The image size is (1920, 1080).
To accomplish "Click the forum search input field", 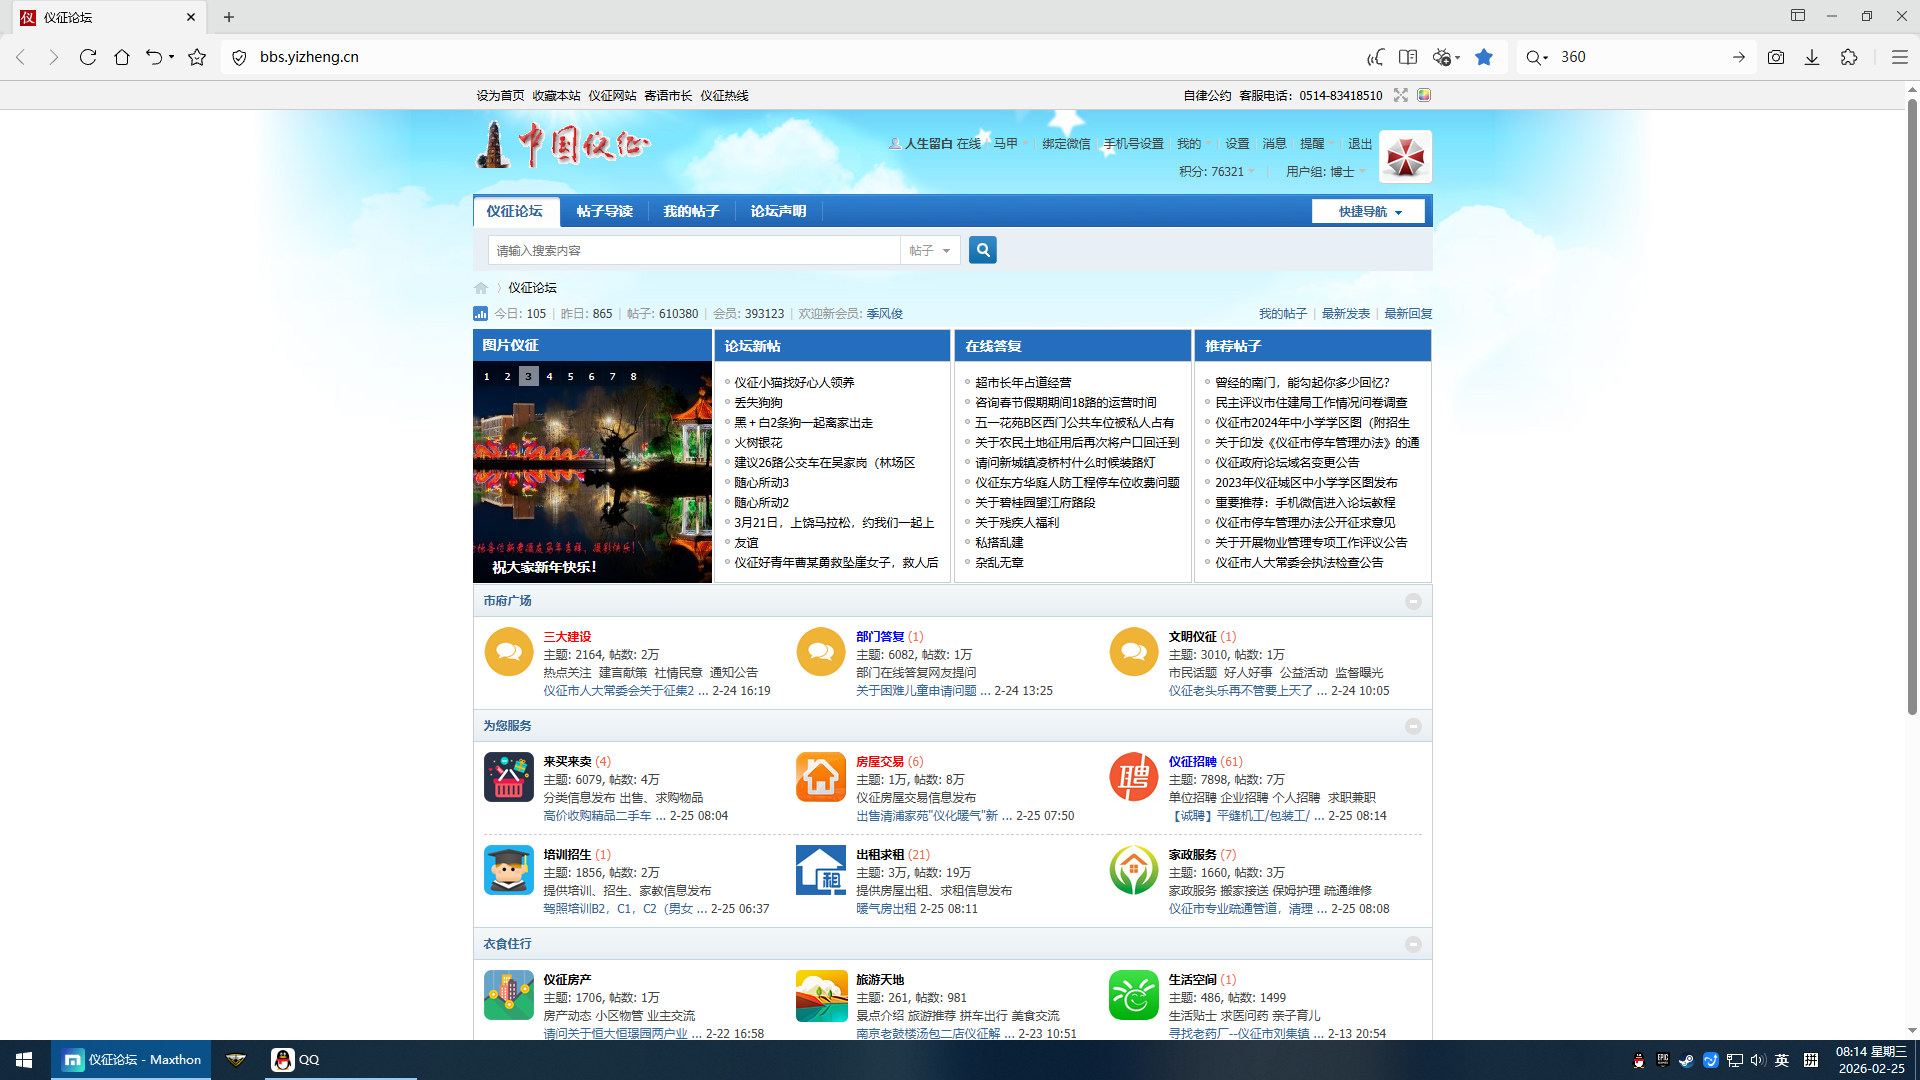I will coord(694,250).
